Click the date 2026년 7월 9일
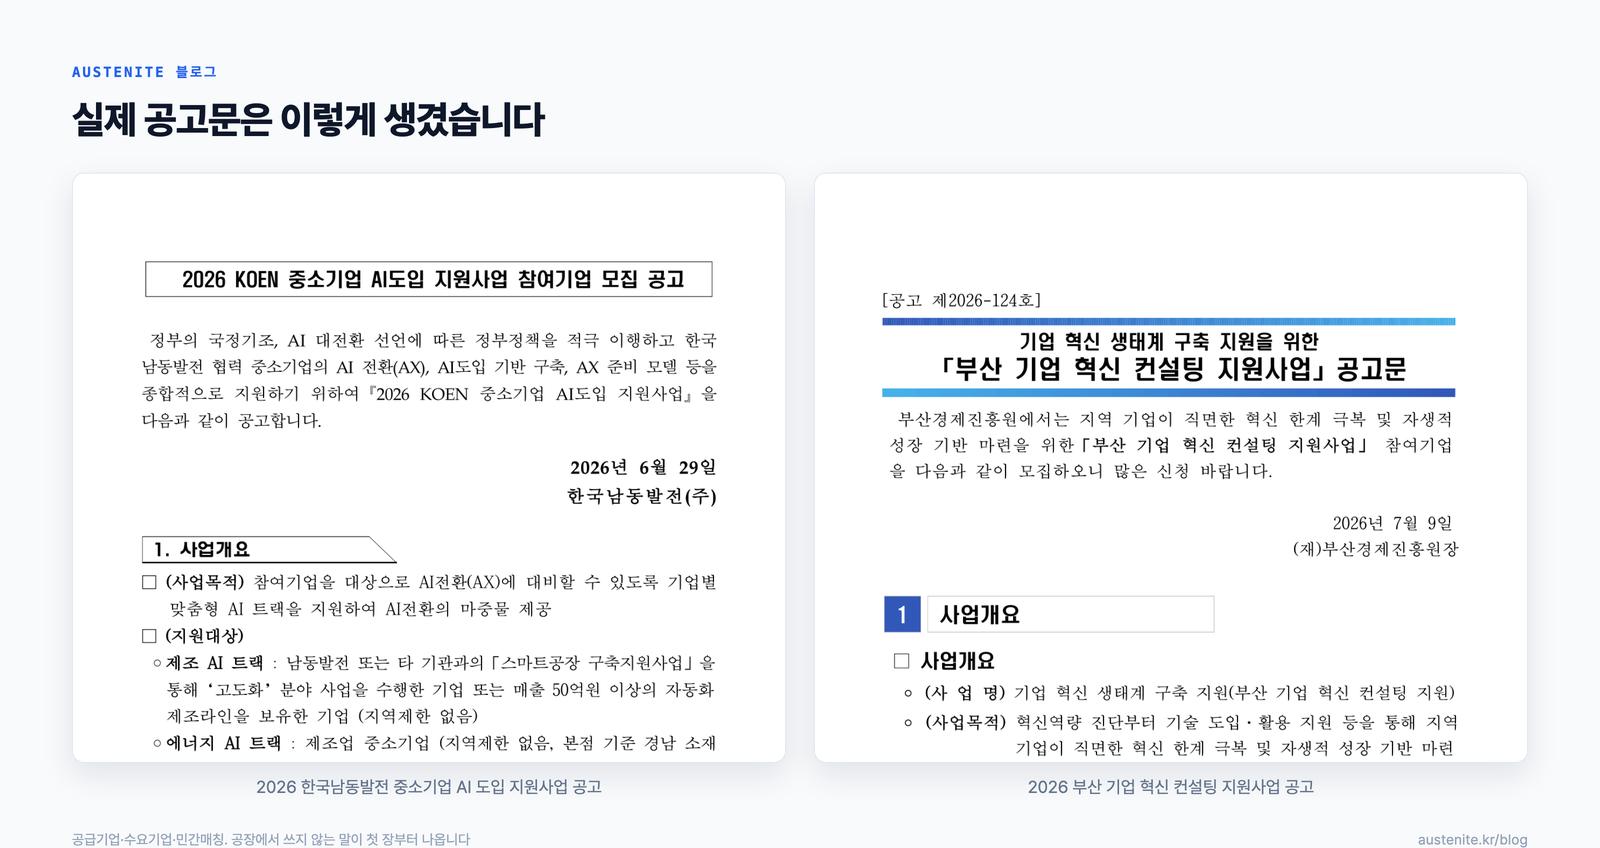 pyautogui.click(x=1392, y=523)
